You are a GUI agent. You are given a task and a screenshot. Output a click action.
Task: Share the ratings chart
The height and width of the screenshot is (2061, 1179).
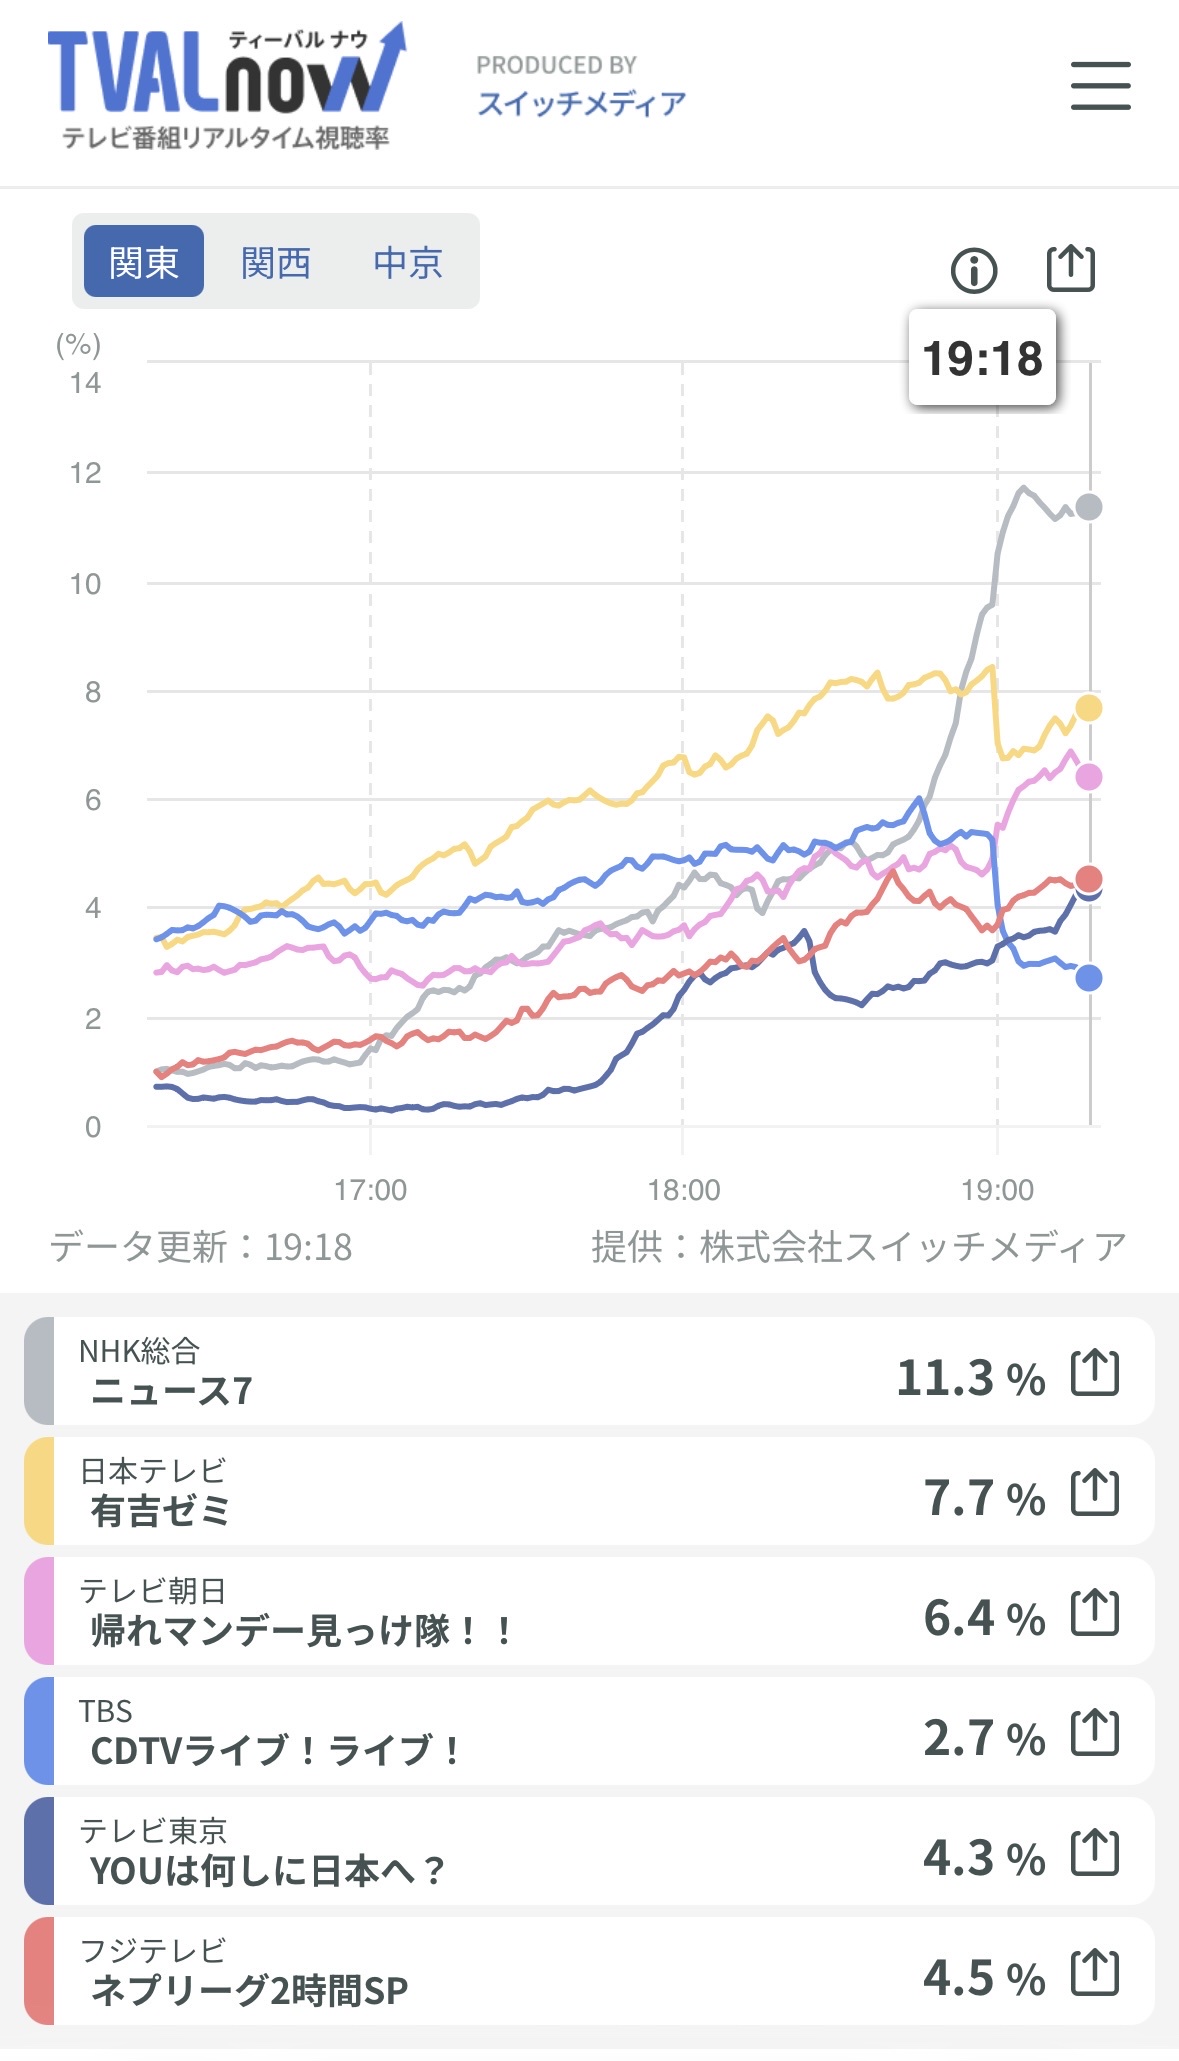click(1070, 268)
